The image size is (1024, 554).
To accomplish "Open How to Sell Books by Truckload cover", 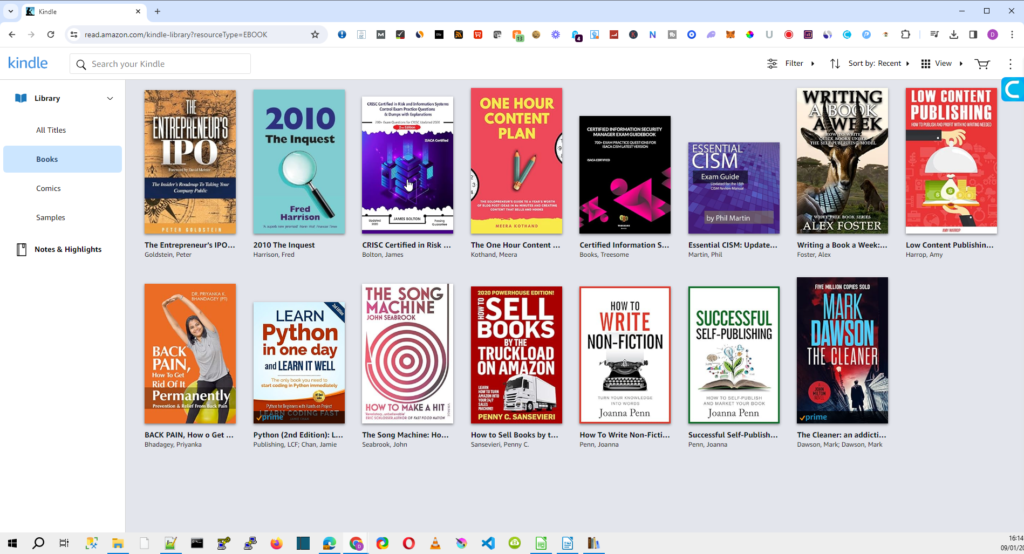I will click(517, 355).
